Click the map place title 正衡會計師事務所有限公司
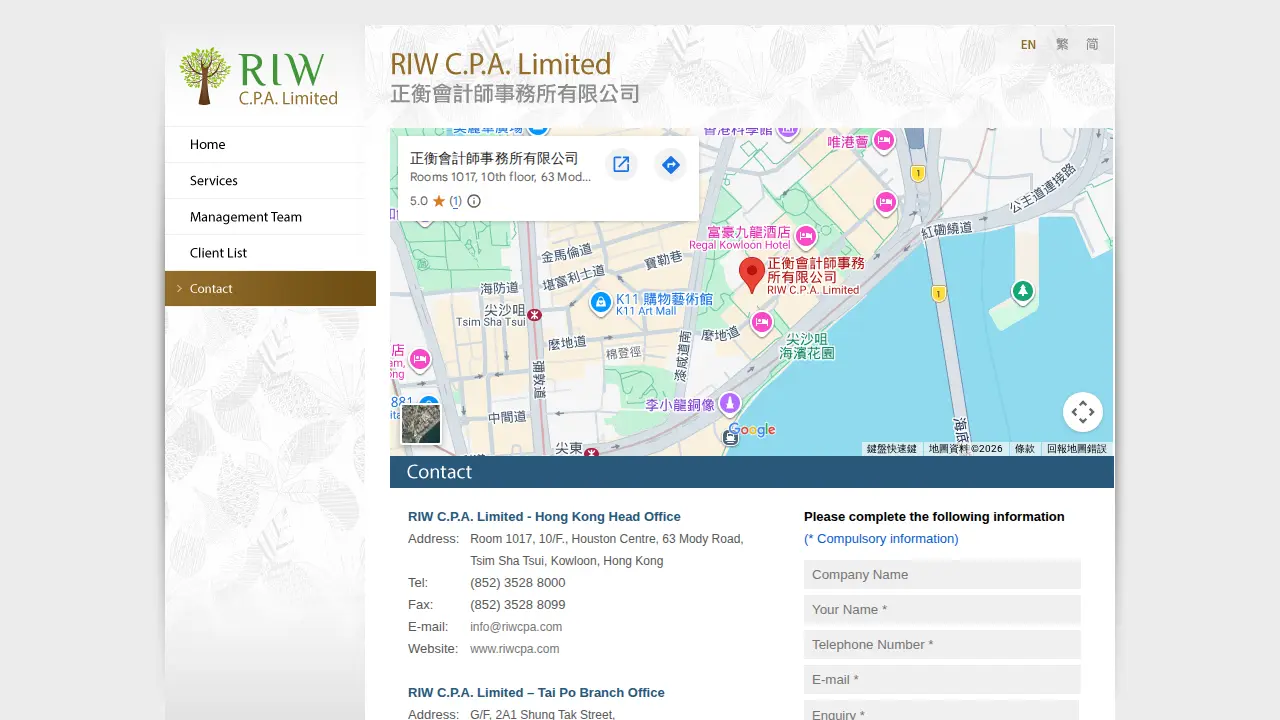Viewport: 1280px width, 720px height. coord(494,158)
